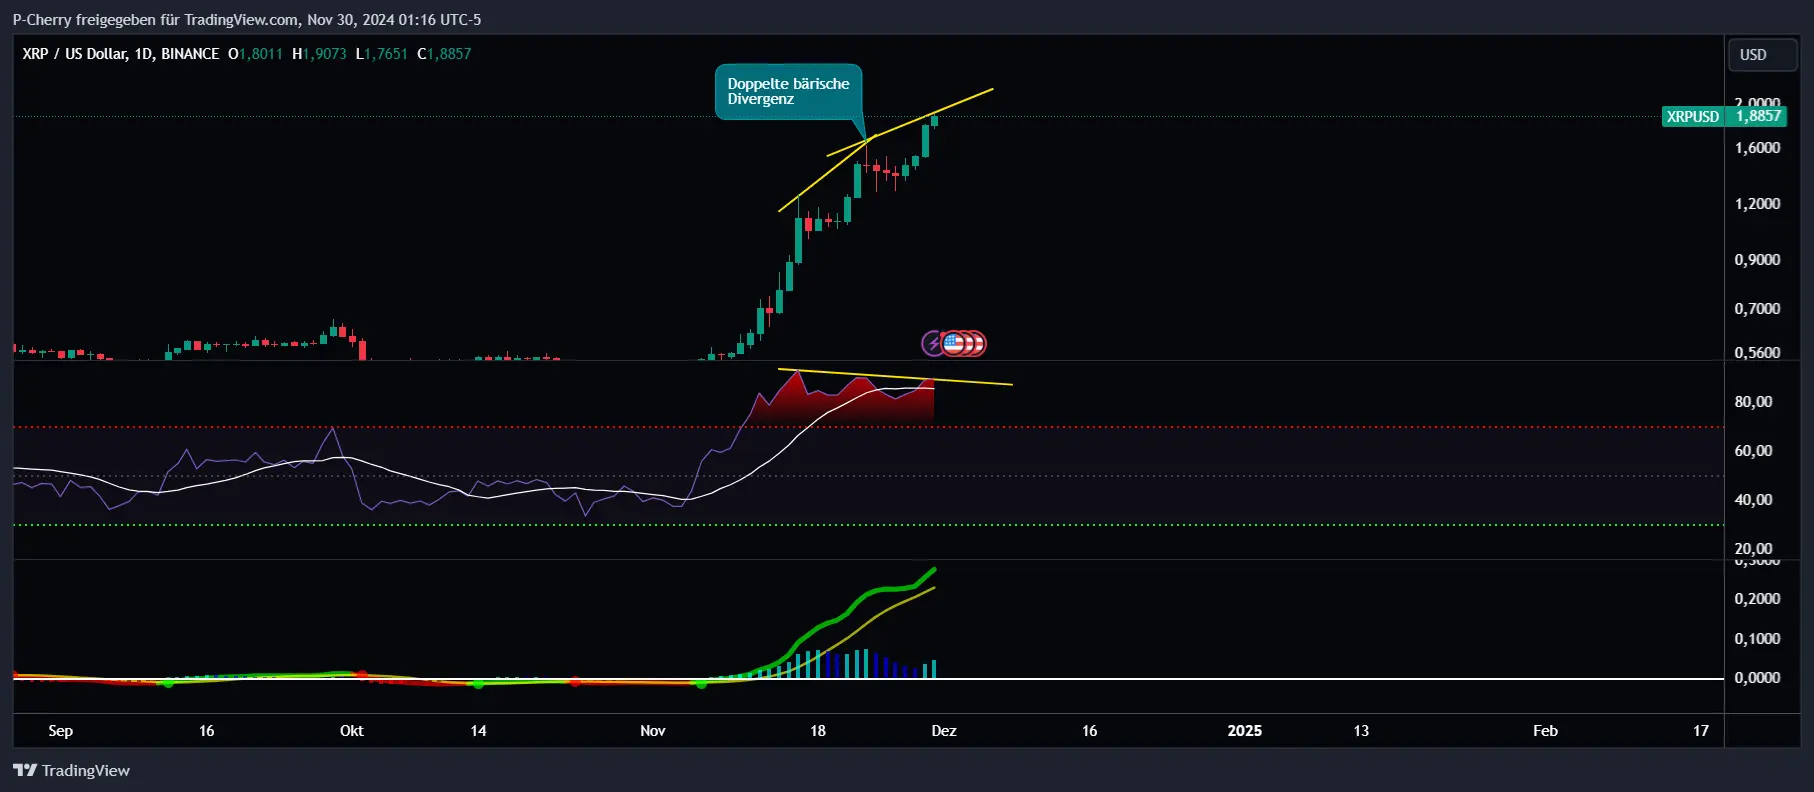Click the Sep date label

(60, 731)
